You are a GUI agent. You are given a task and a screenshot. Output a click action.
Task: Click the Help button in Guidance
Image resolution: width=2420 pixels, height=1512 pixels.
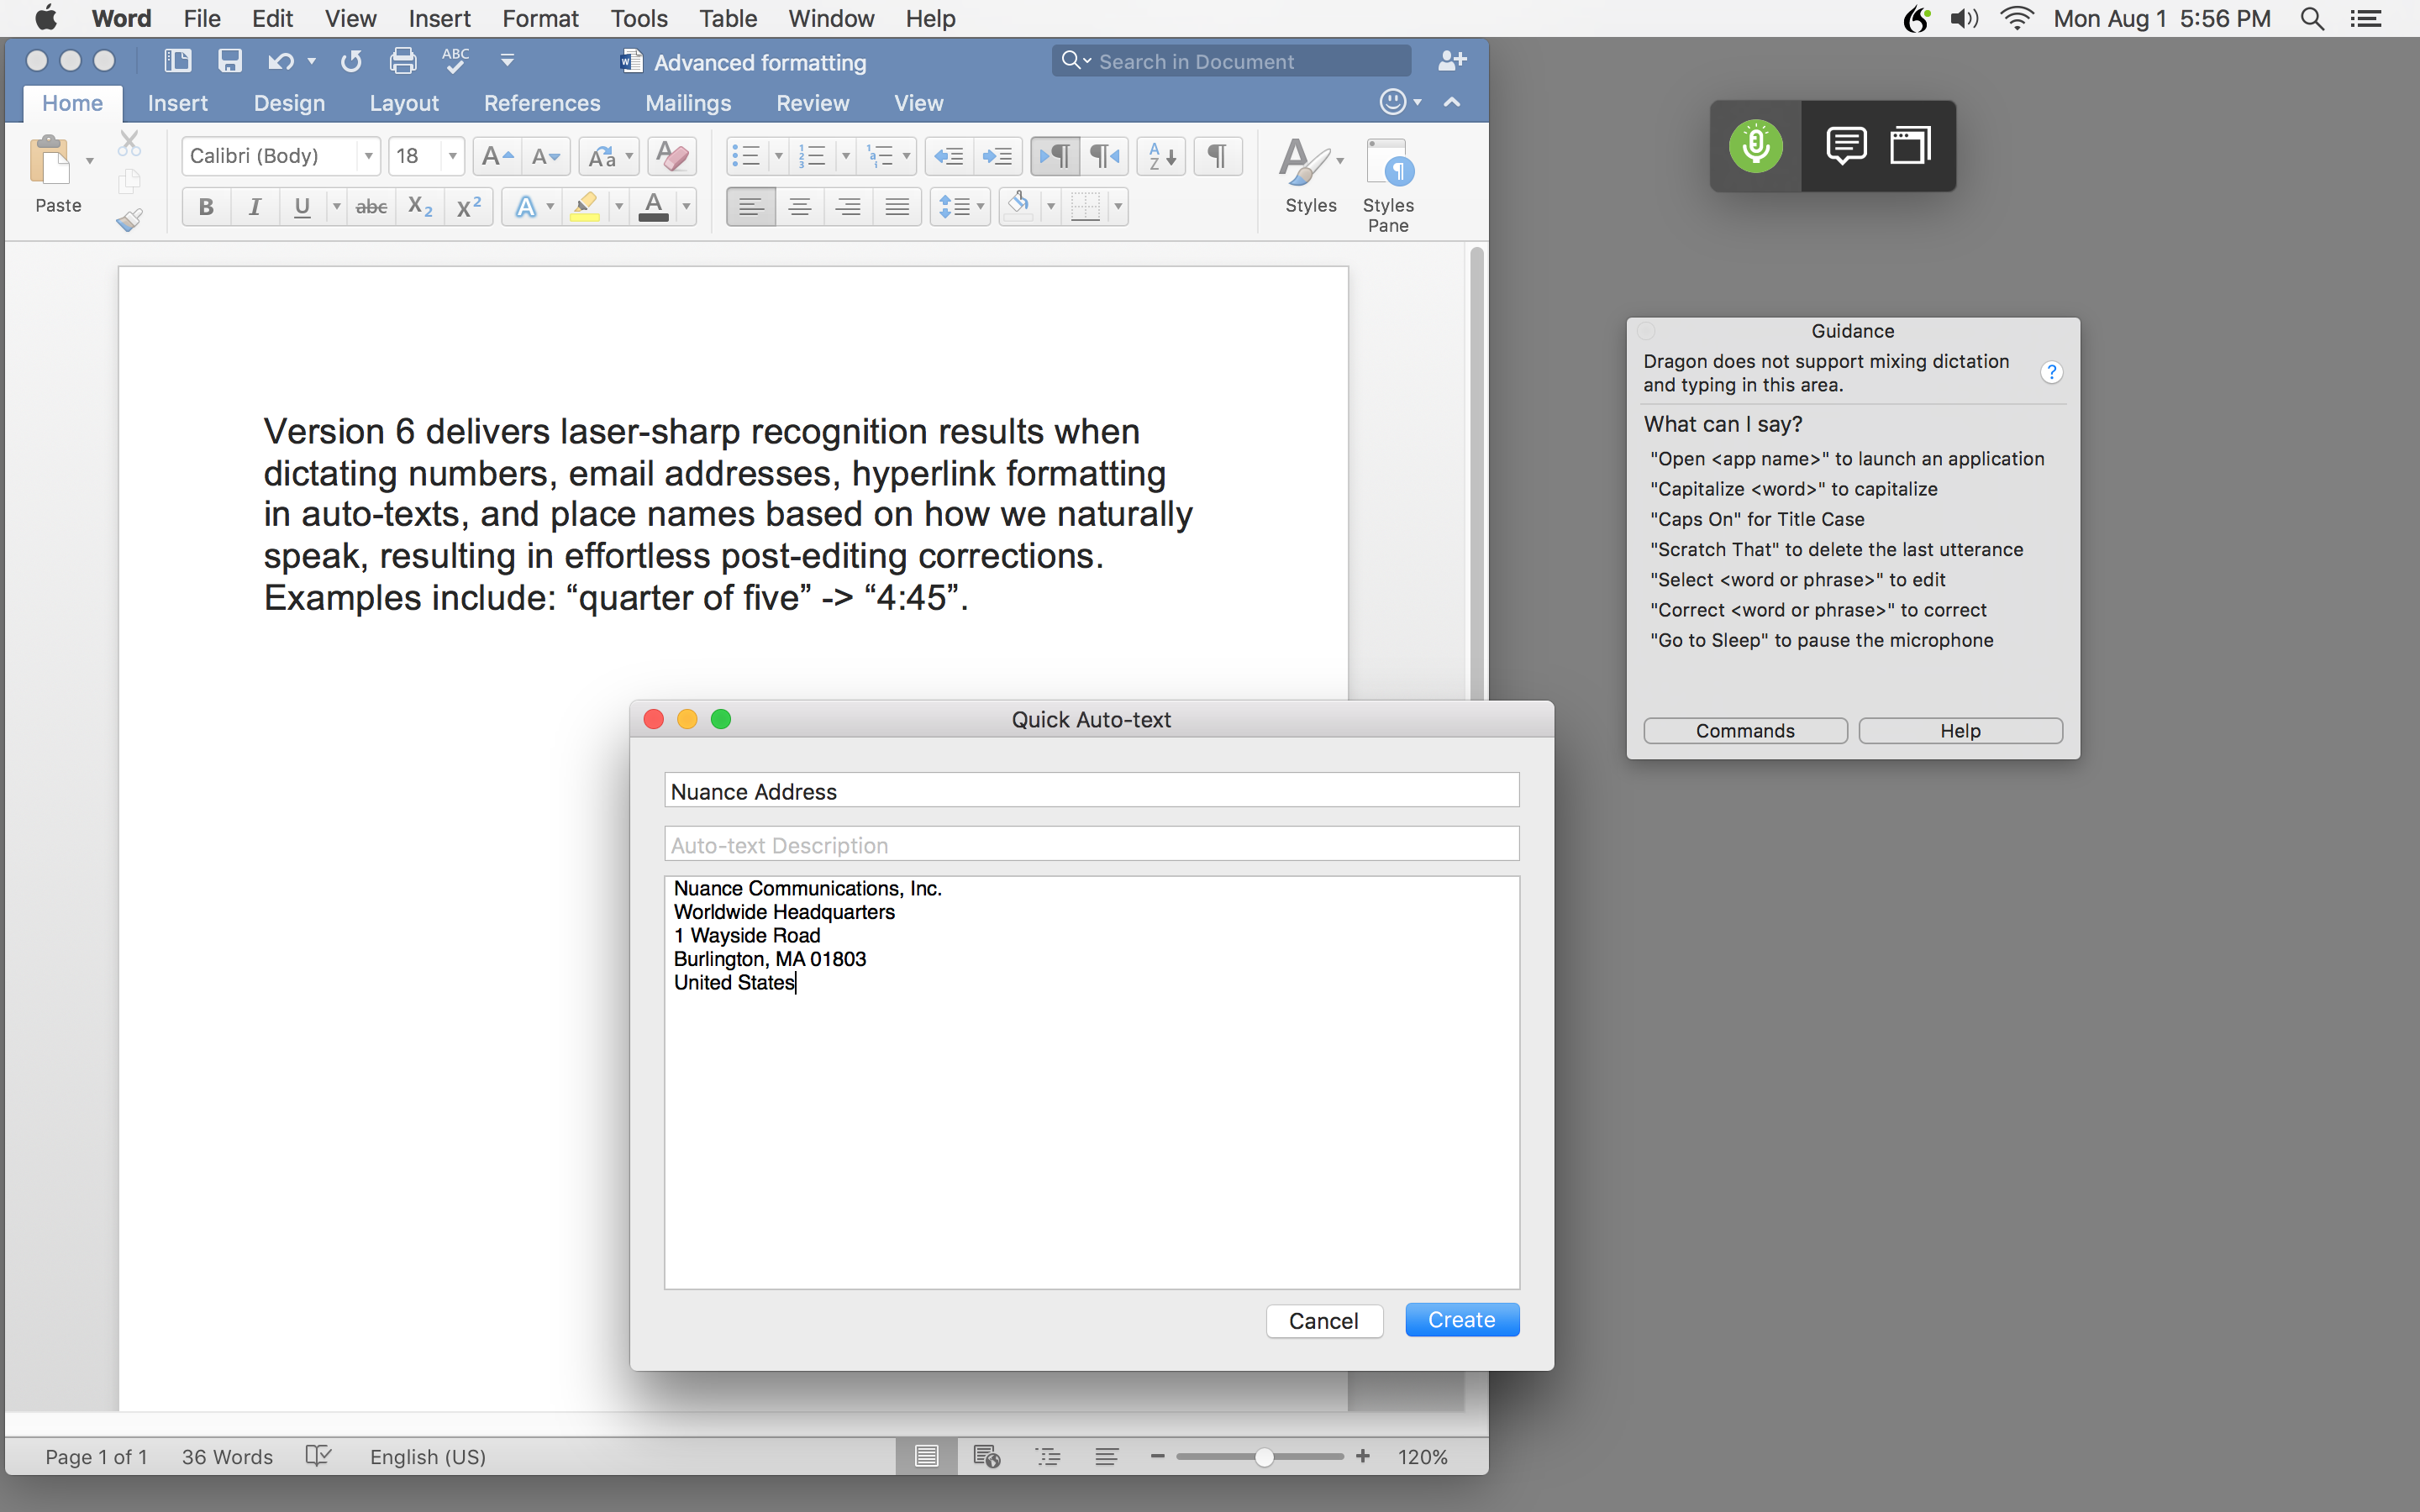(1960, 731)
